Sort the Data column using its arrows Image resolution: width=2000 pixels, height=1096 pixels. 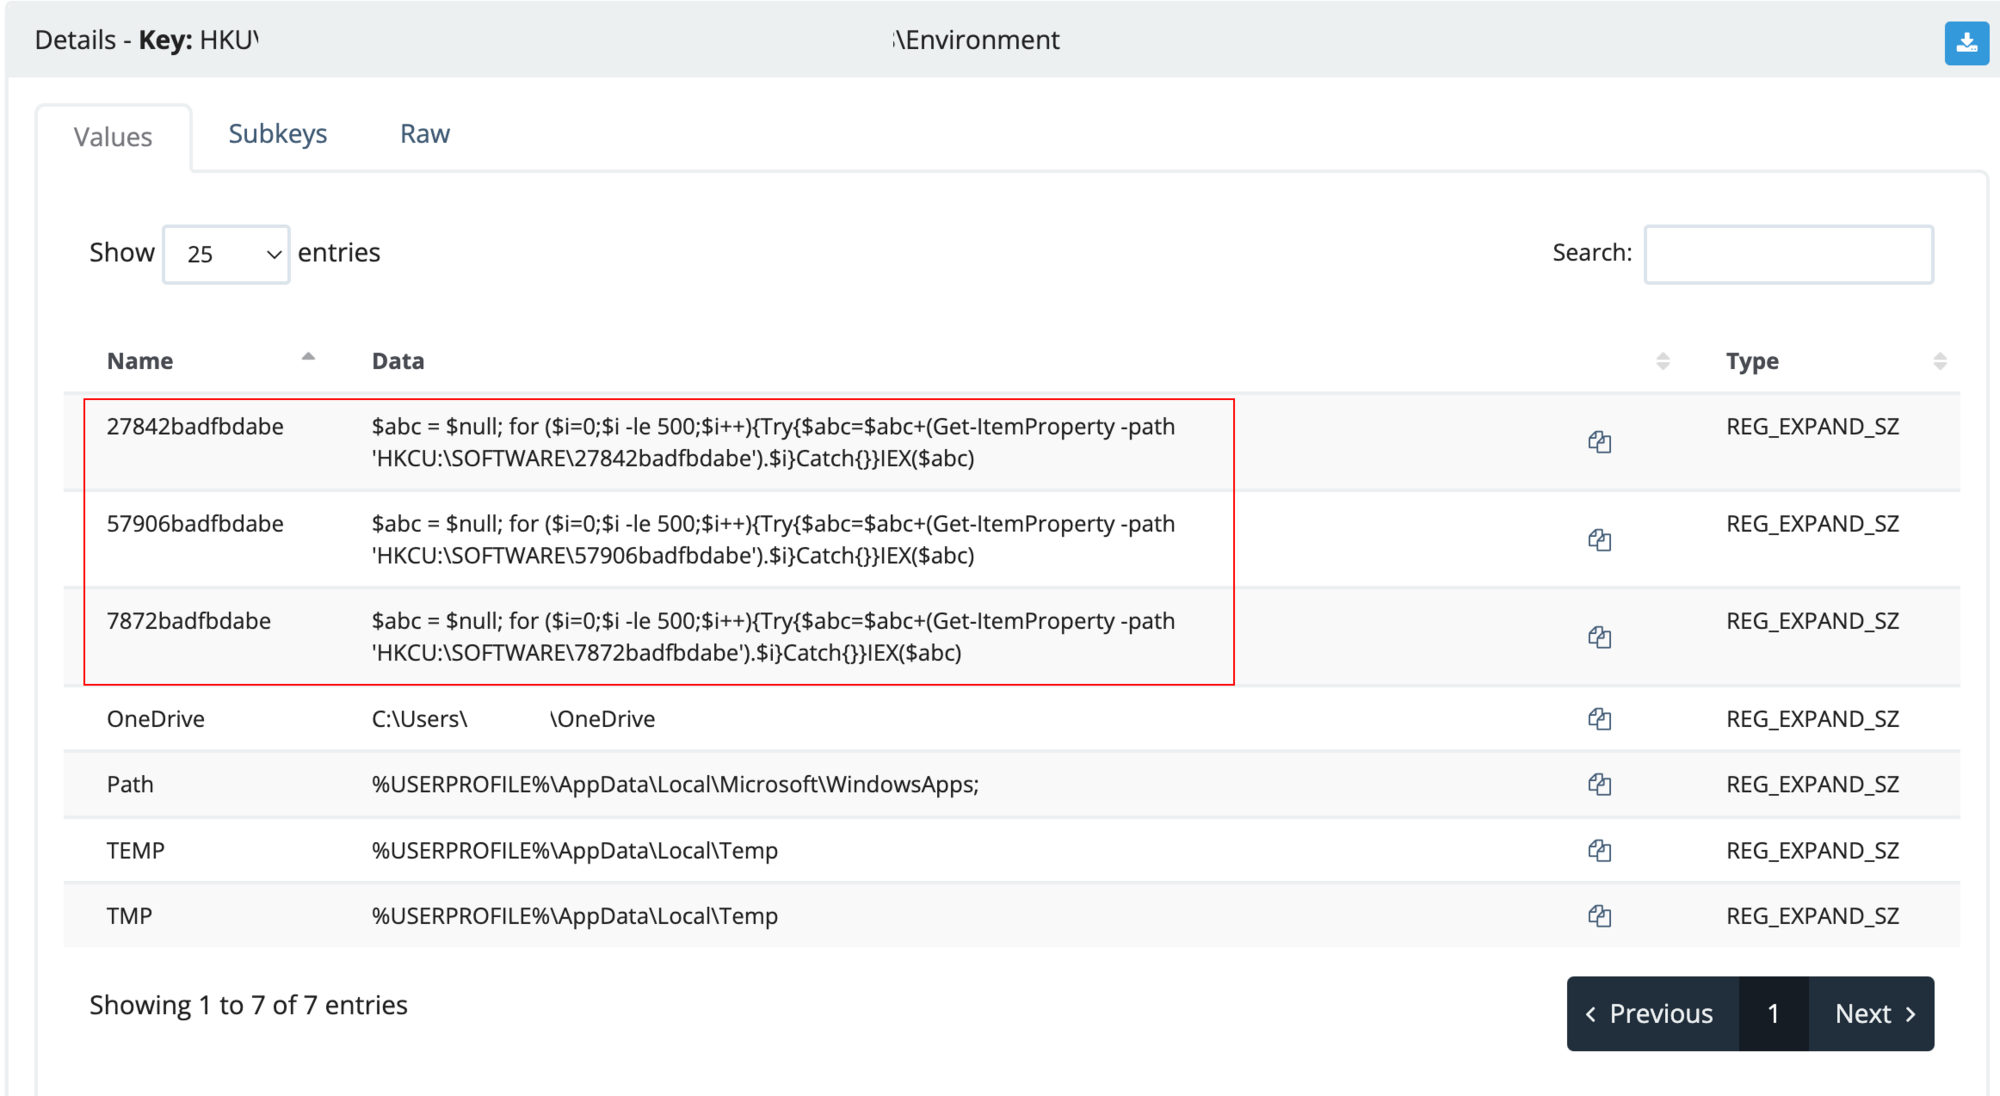coord(1662,361)
